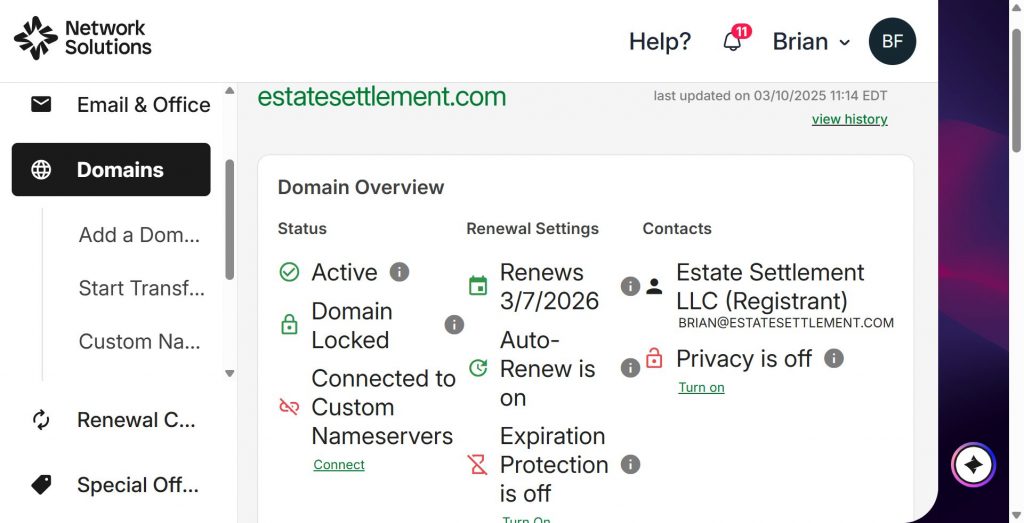Click the info icon next to Expiration Protection
1024x523 pixels.
point(630,464)
